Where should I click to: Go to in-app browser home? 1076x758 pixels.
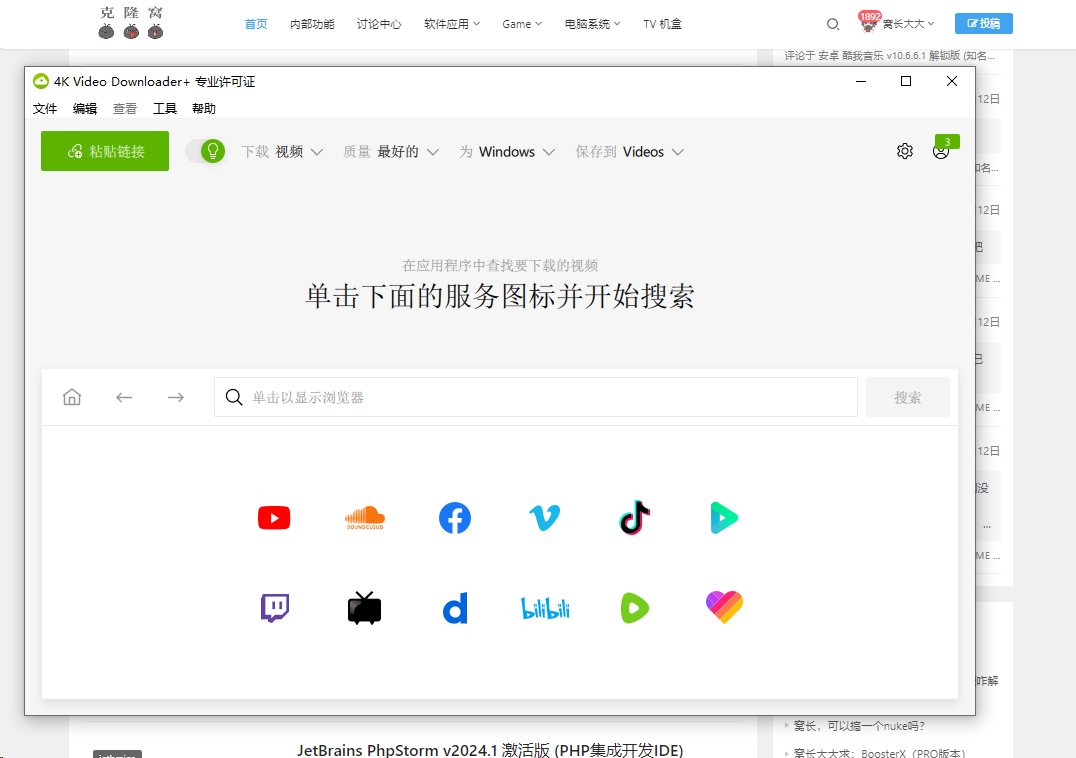click(72, 397)
